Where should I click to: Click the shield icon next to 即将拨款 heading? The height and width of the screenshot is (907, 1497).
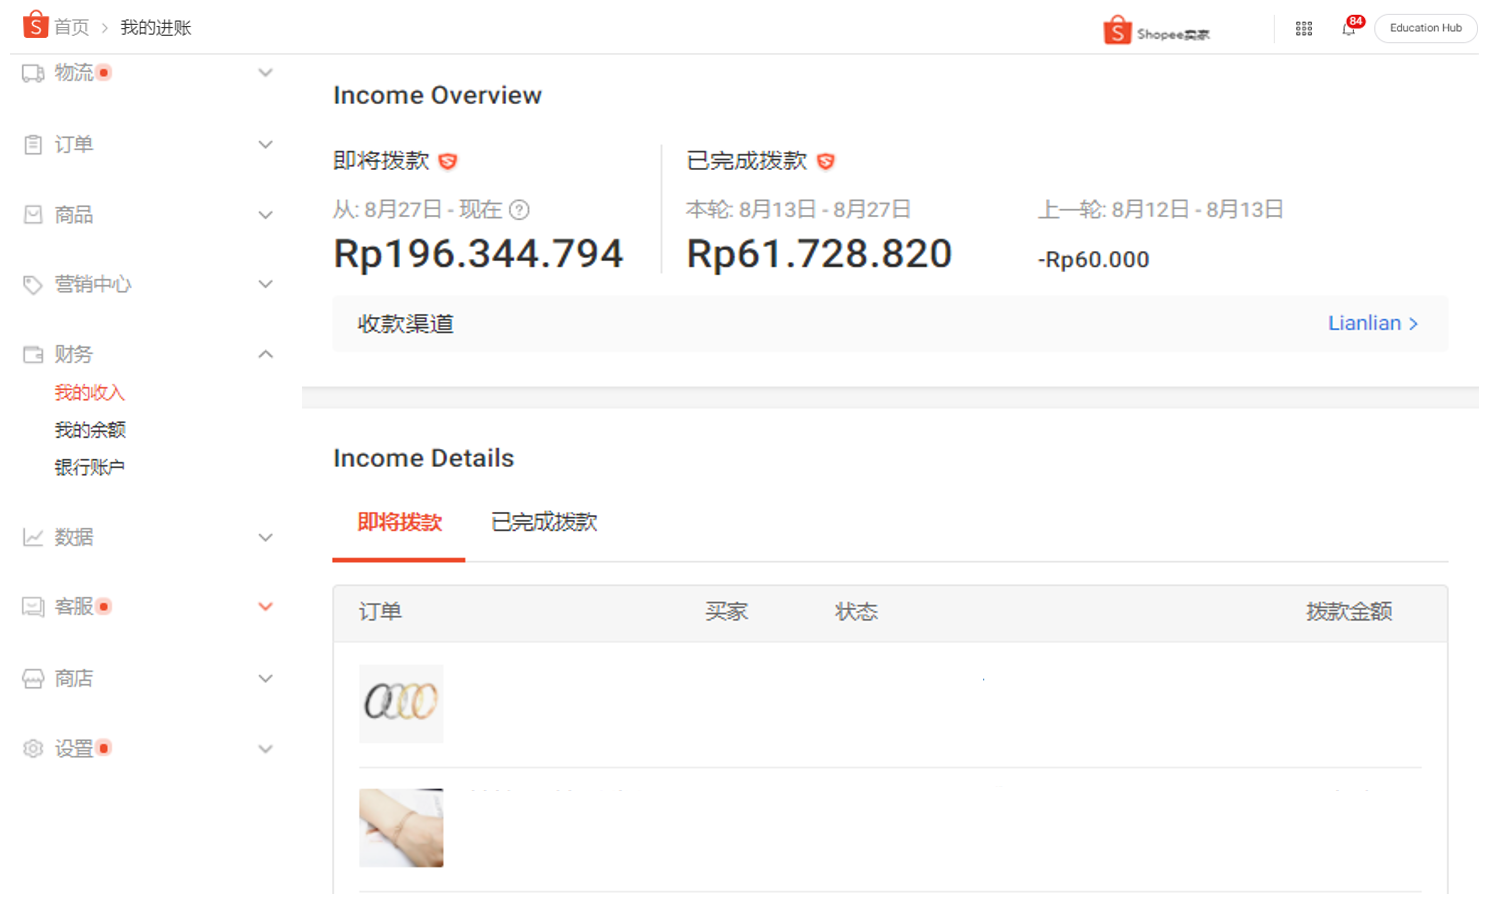click(x=448, y=161)
